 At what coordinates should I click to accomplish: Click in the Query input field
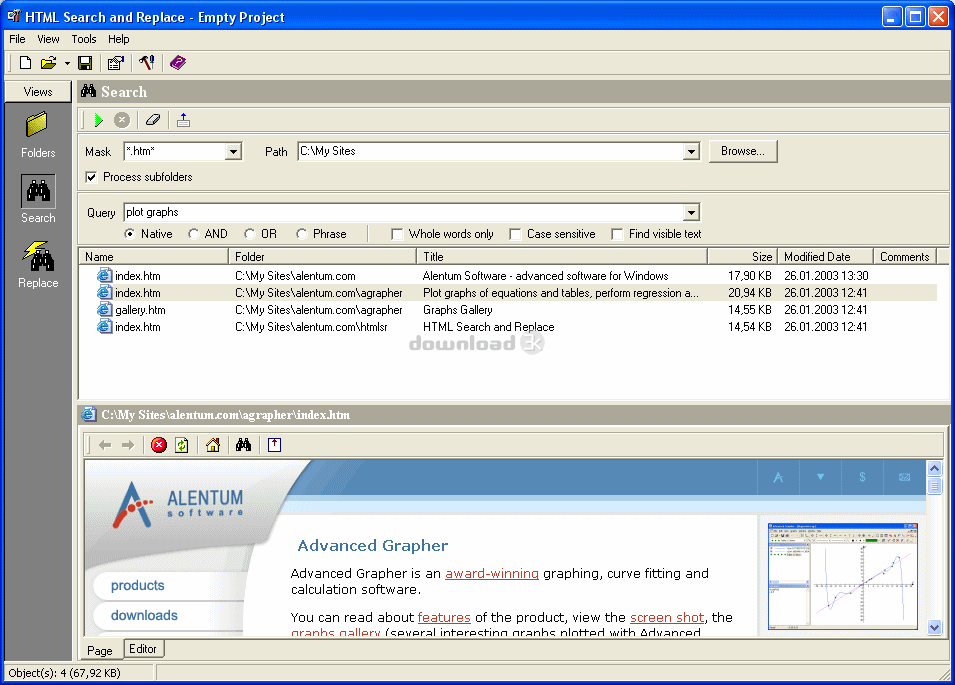(403, 213)
